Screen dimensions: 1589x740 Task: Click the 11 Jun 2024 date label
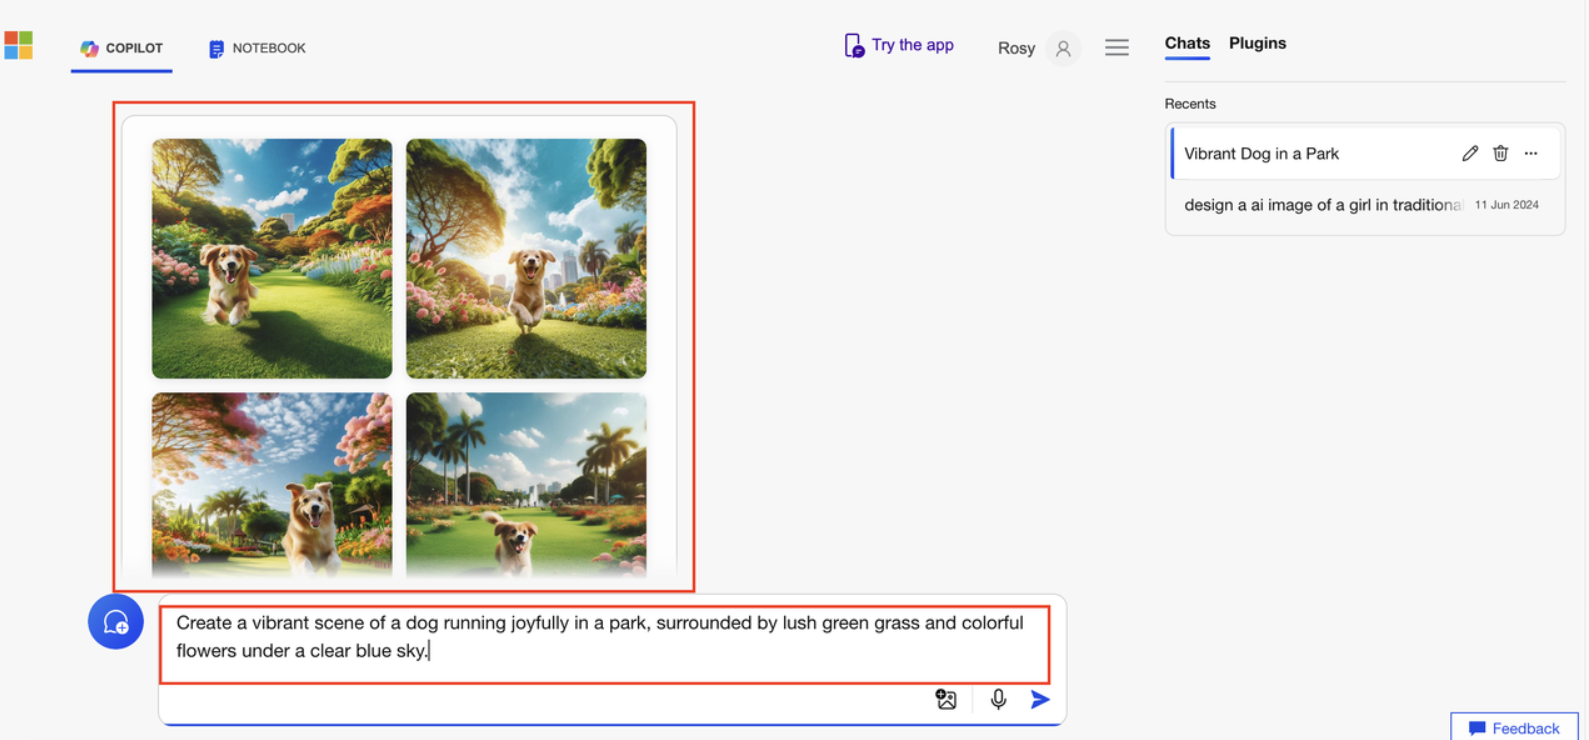pyautogui.click(x=1506, y=205)
